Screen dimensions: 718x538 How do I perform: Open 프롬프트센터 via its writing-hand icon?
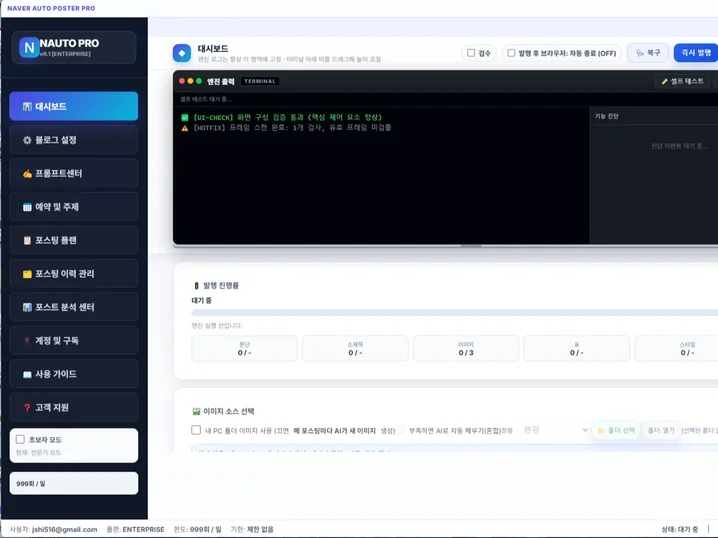(28, 174)
